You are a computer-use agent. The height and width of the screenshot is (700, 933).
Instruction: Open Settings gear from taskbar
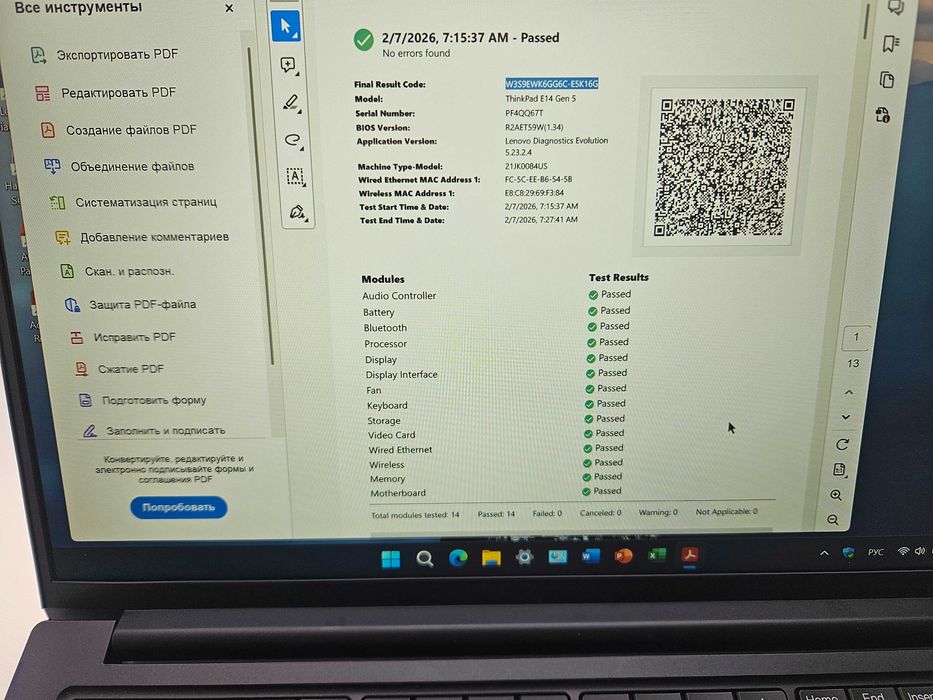524,557
